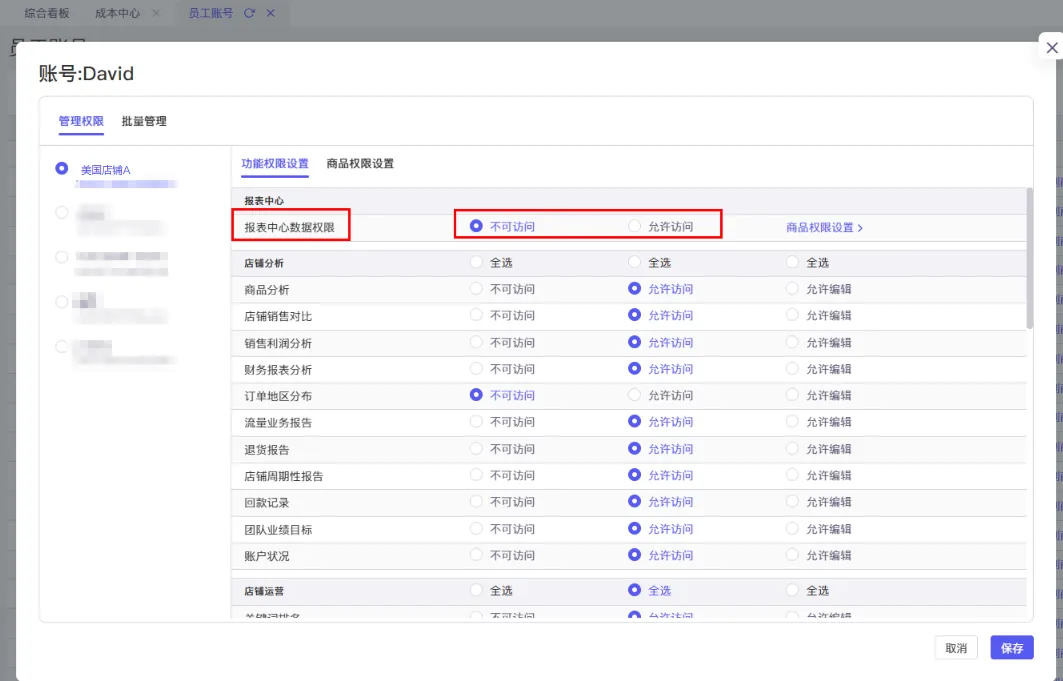Select 功能权限设置 tab
This screenshot has height=681, width=1063.
pos(275,164)
